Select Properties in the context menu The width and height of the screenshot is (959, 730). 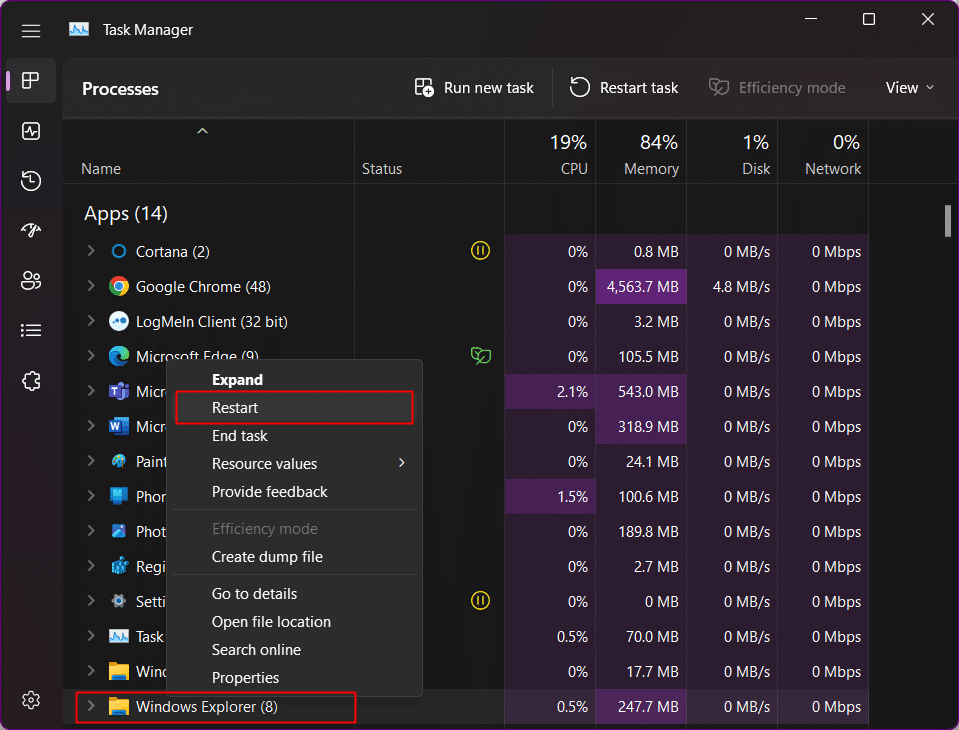pyautogui.click(x=294, y=677)
